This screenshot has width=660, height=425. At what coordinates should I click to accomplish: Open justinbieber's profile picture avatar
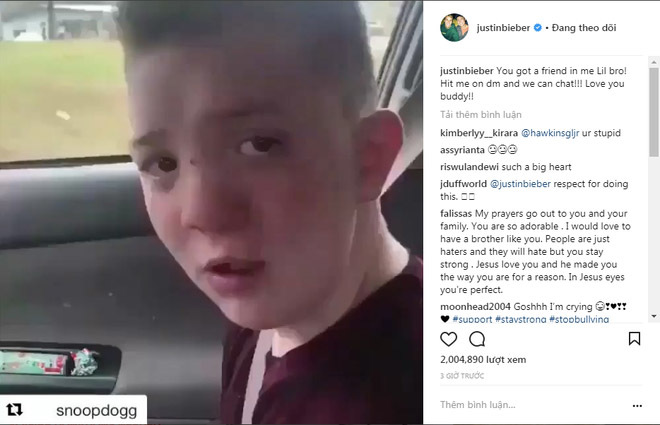point(454,28)
